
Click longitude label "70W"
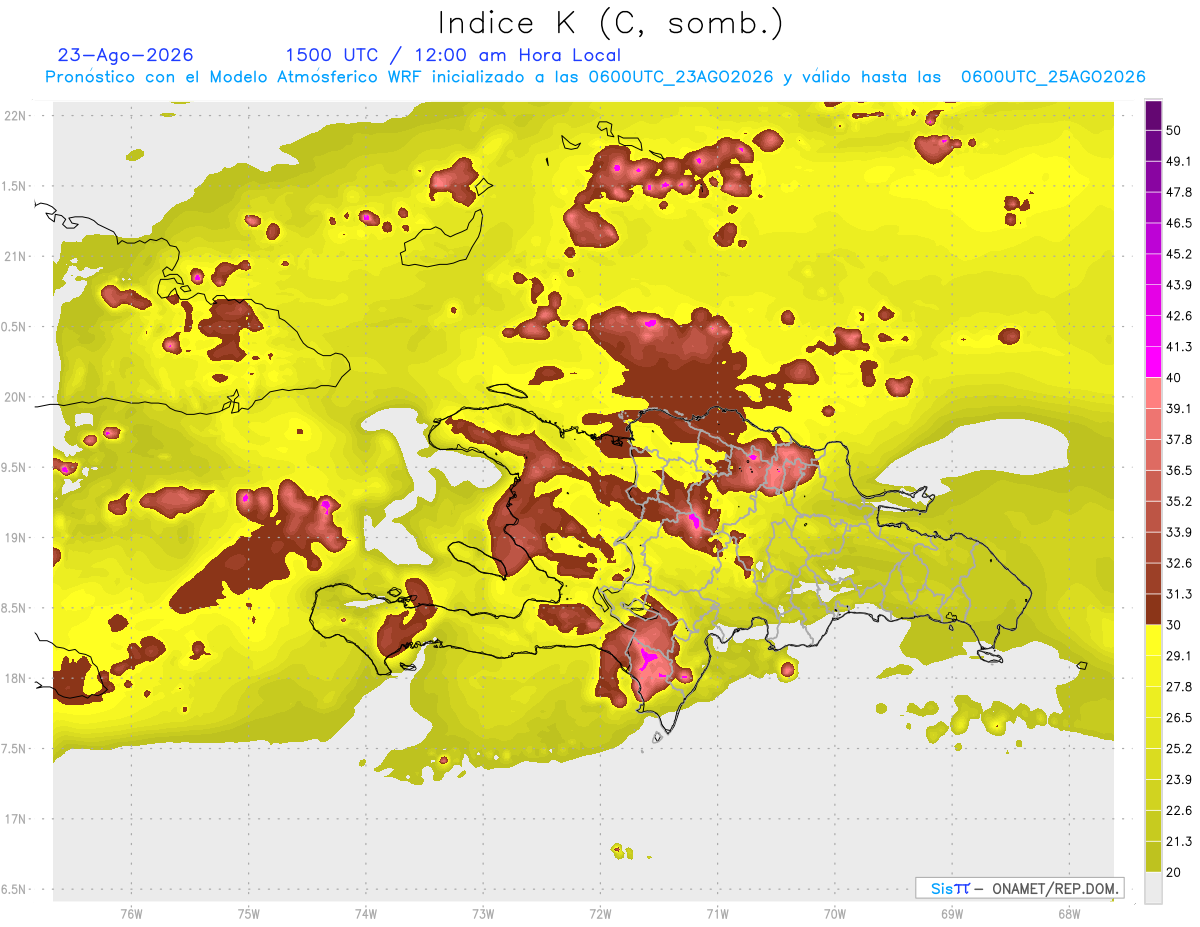835,914
